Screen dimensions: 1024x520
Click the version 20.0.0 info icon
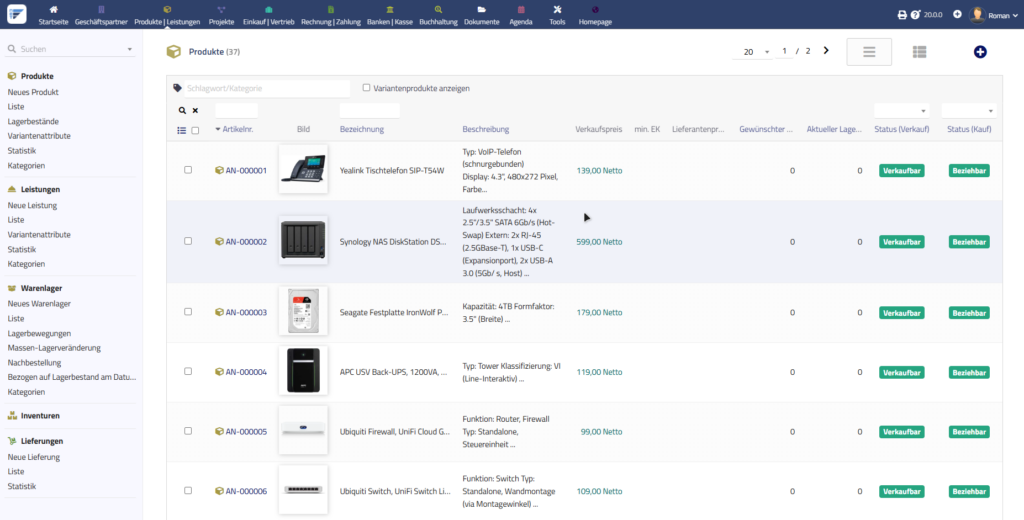(x=915, y=14)
